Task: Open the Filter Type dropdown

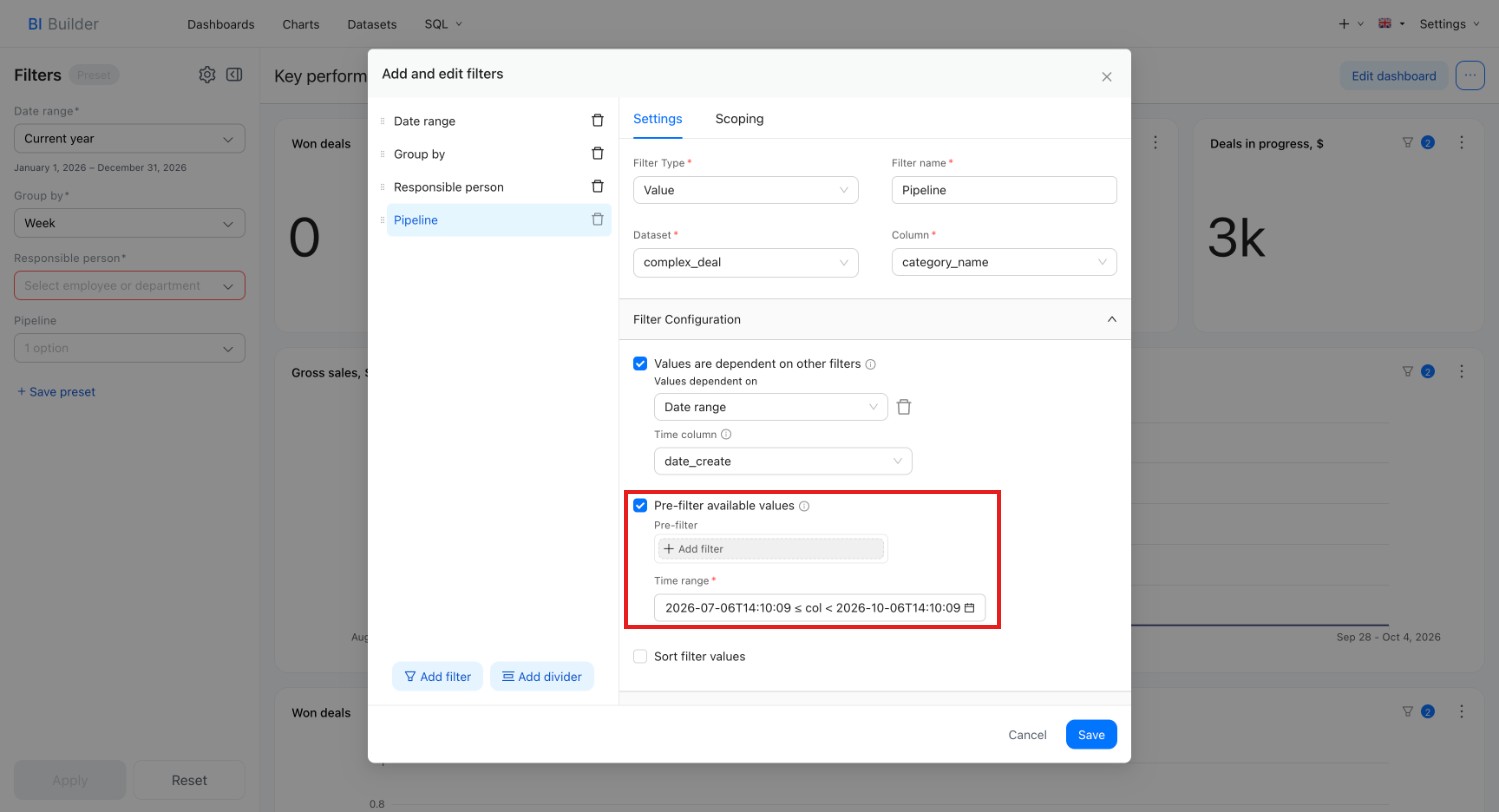Action: [x=745, y=190]
